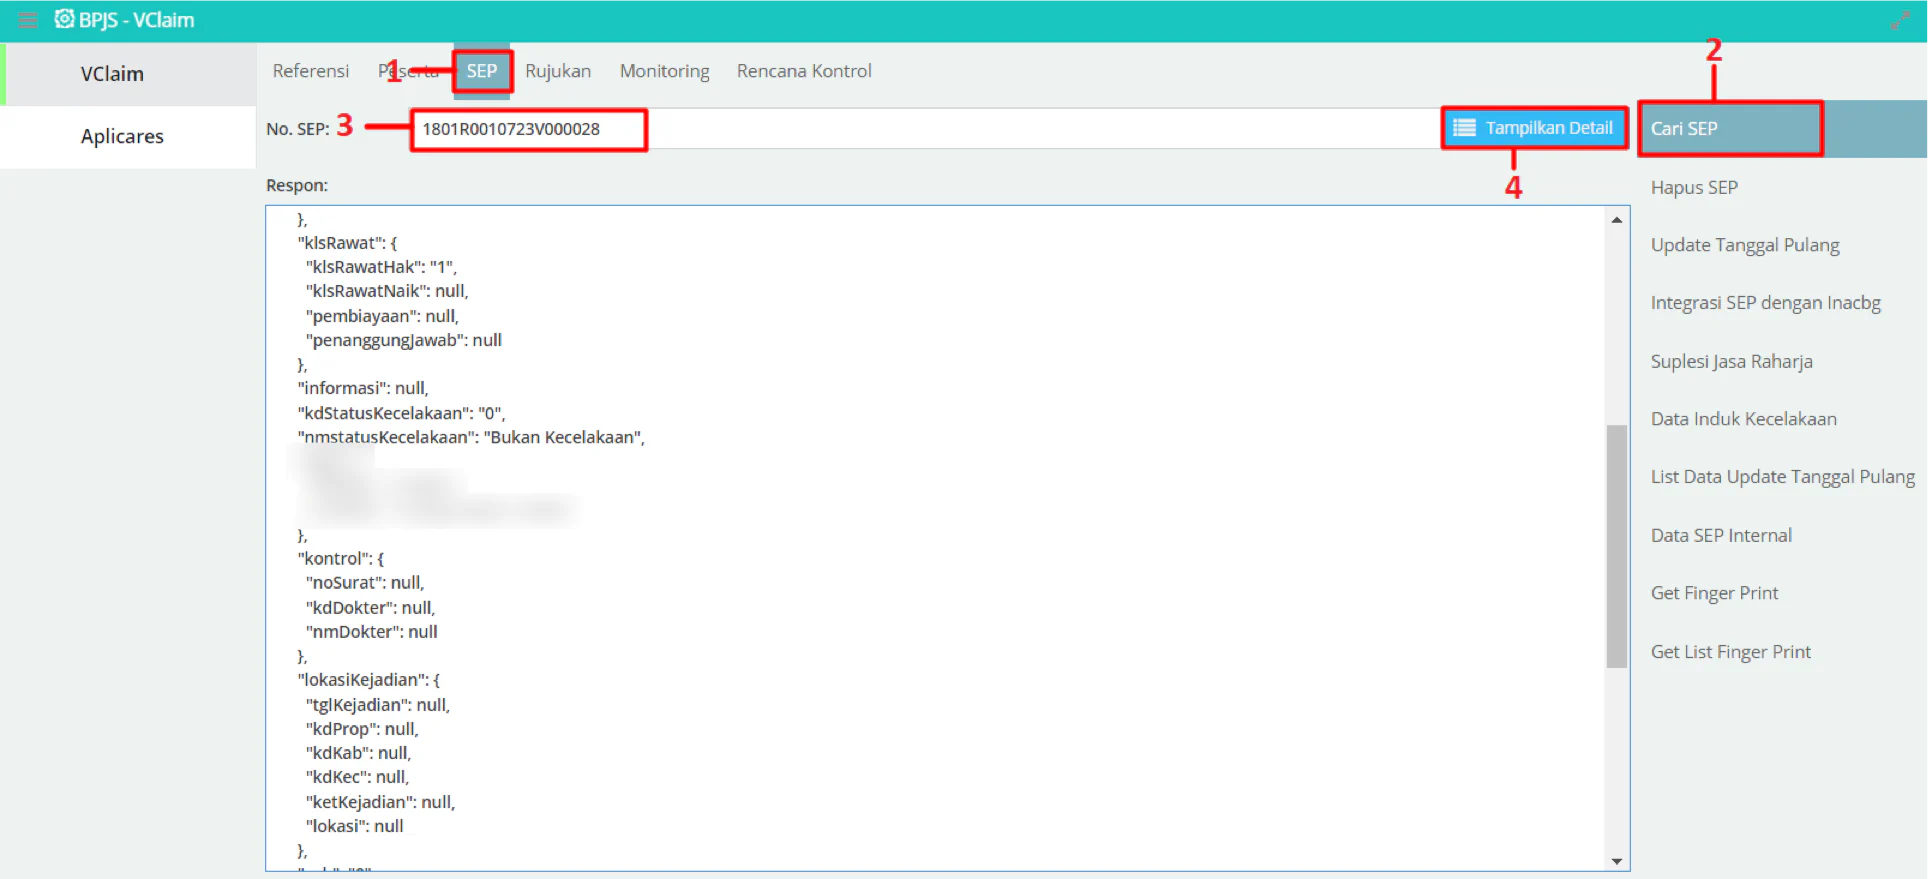The image size is (1928, 879).
Task: Open the hamburger menu icon
Action: click(28, 20)
